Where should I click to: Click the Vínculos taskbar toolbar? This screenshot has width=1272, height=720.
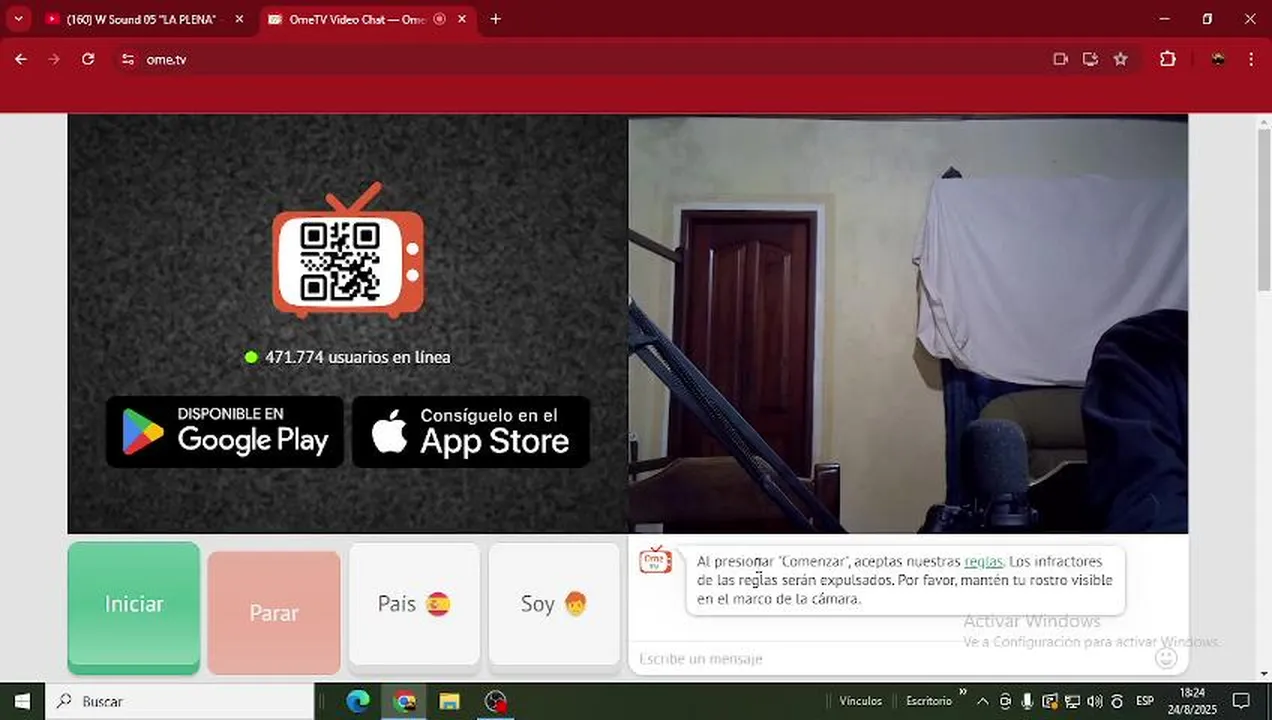[x=860, y=701]
